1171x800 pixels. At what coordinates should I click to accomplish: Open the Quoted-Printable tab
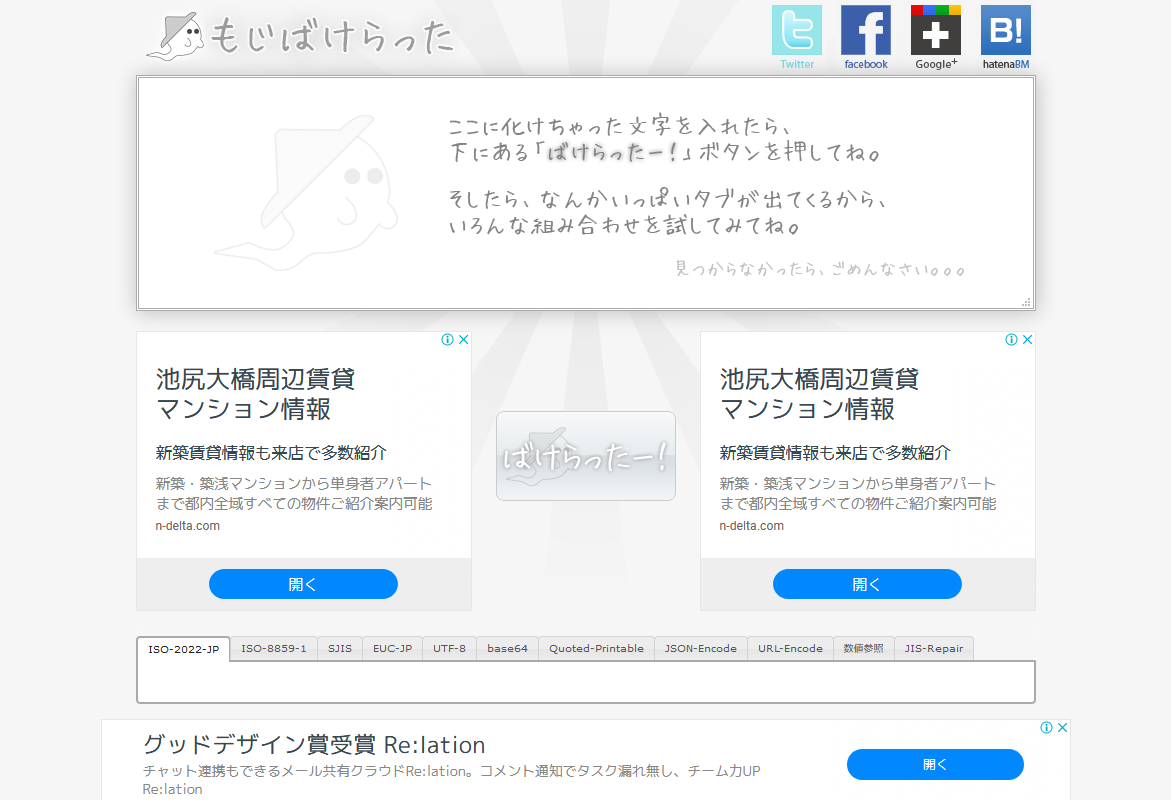click(596, 649)
